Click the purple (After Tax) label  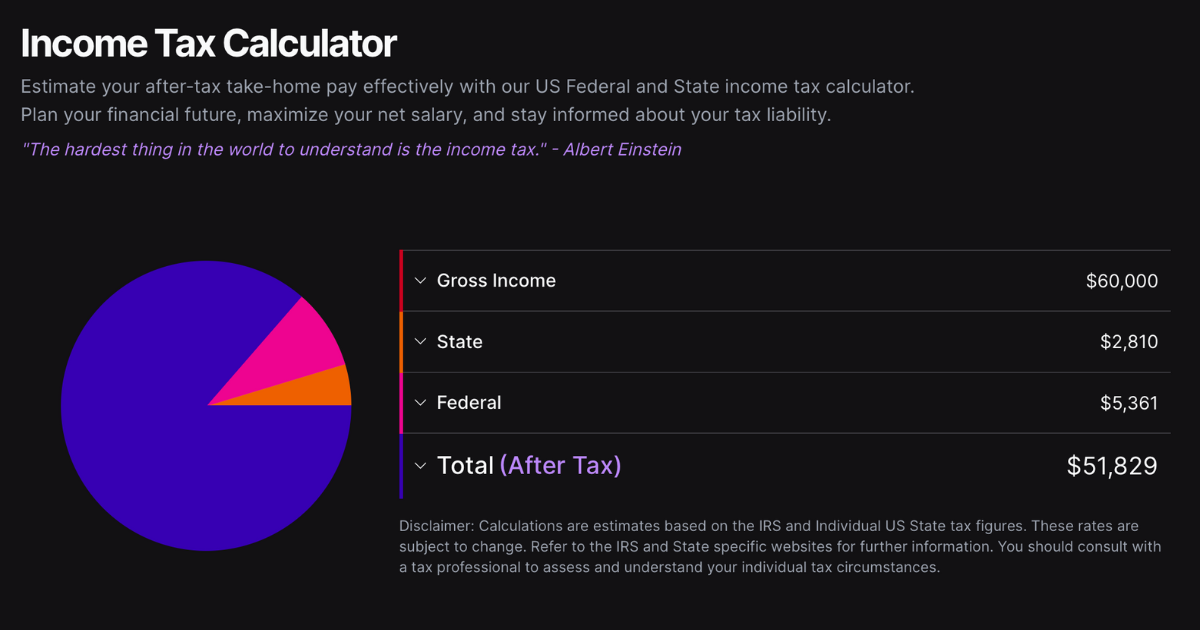point(560,465)
